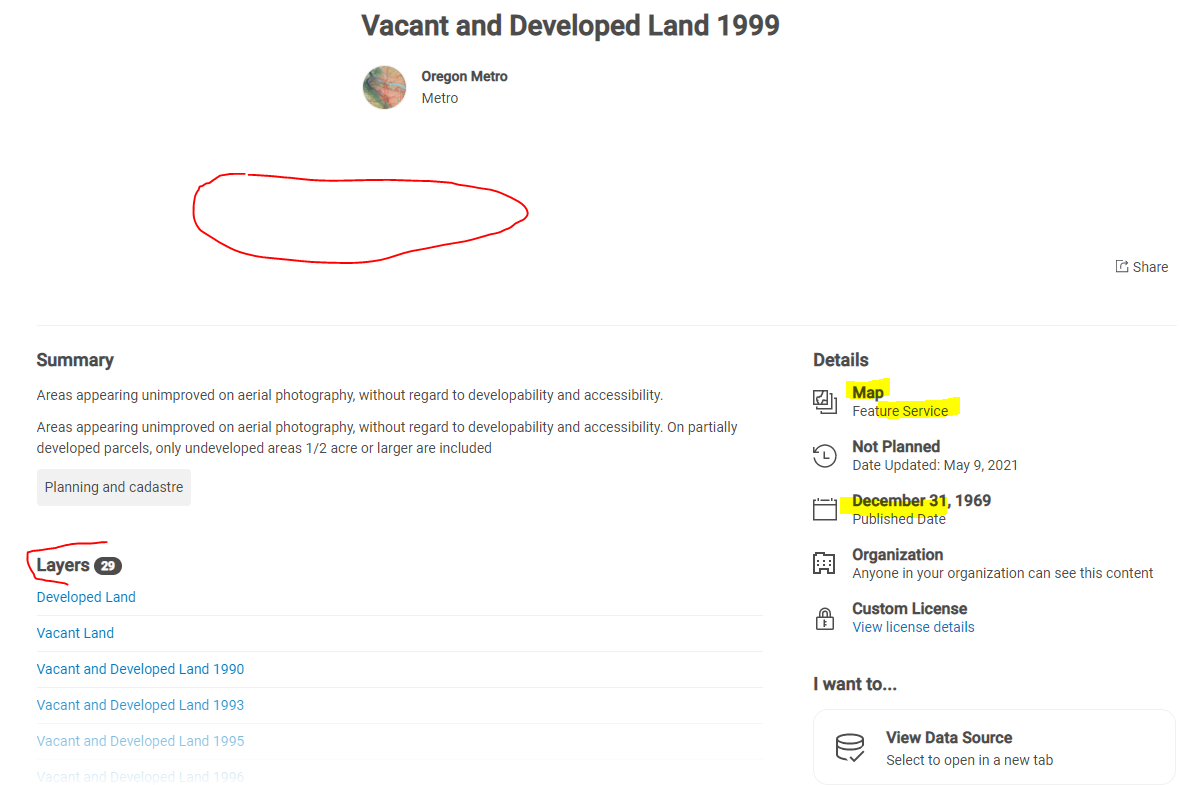Click the Share label text

click(x=1150, y=267)
